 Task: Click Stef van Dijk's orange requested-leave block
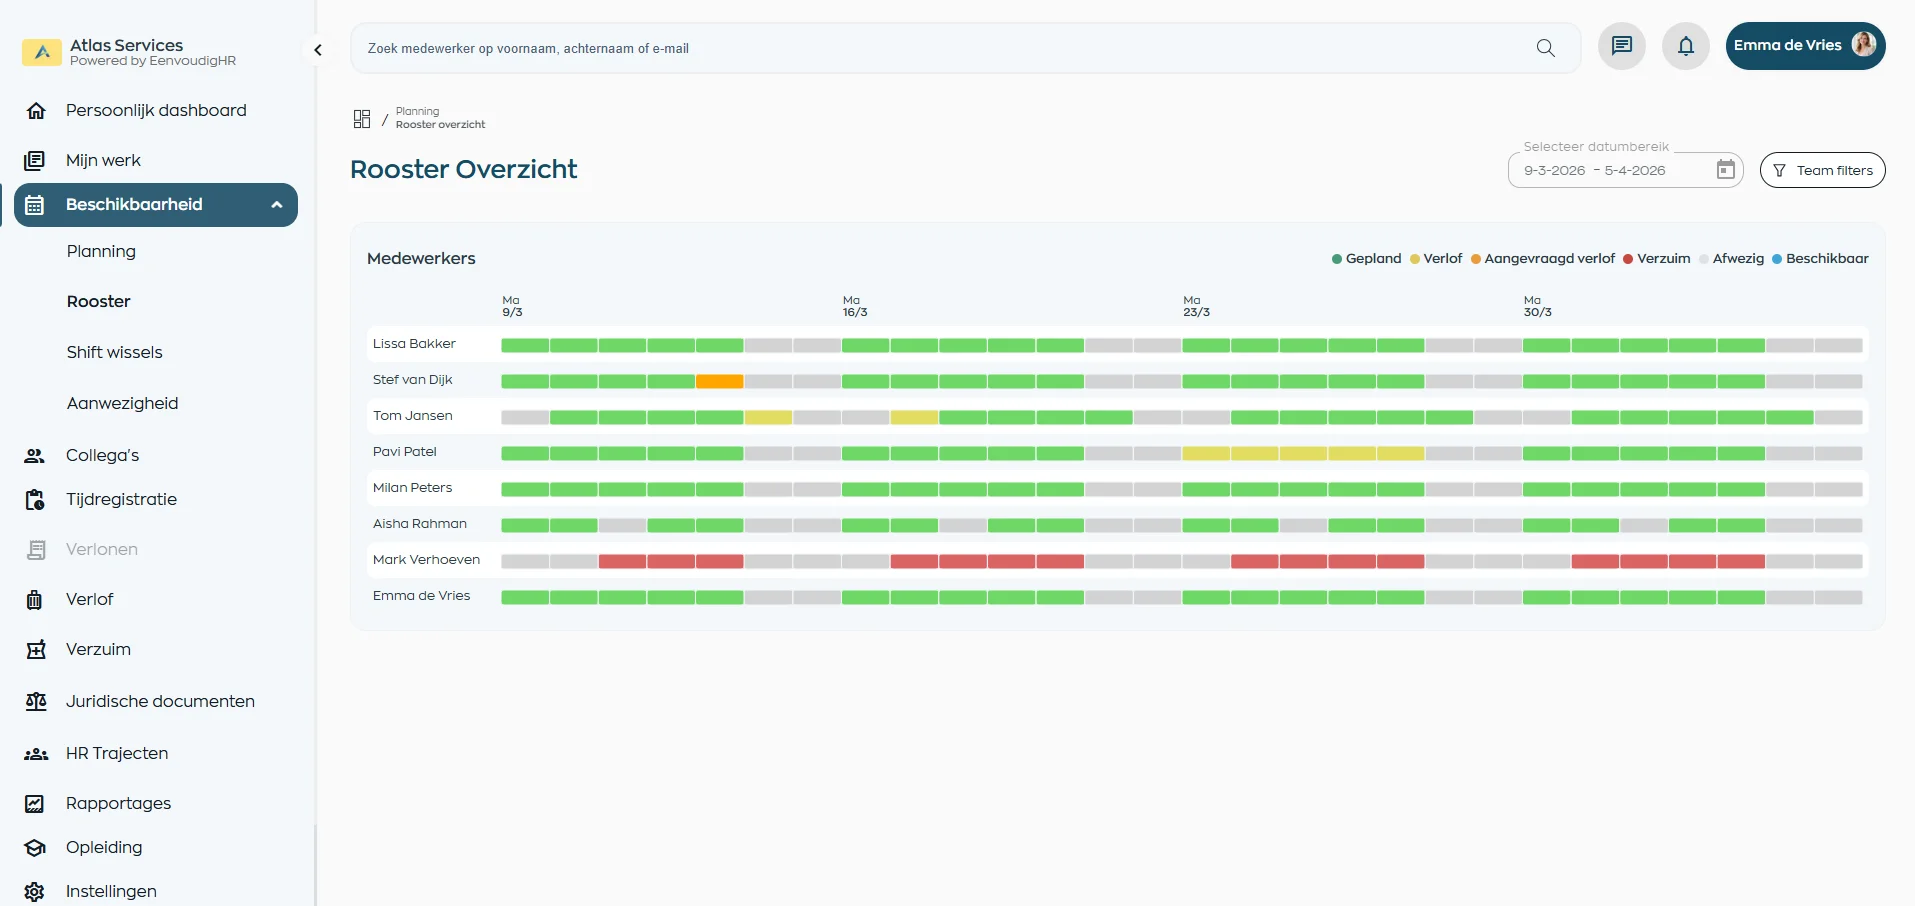[719, 381]
